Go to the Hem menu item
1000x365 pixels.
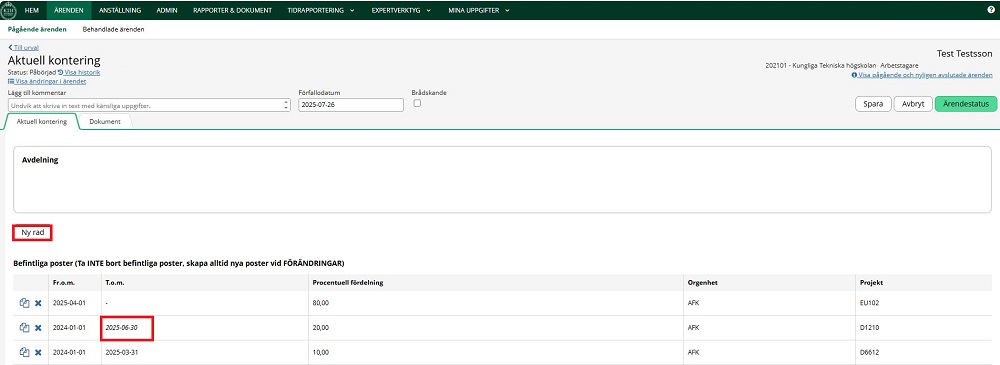point(32,10)
